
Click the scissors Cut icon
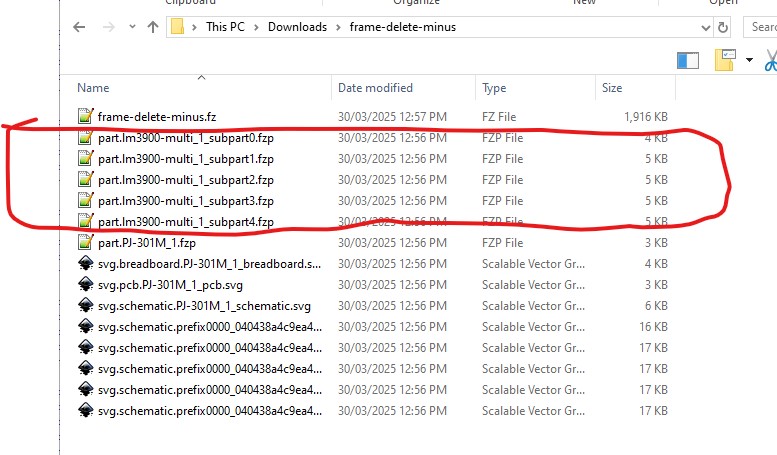tap(770, 62)
